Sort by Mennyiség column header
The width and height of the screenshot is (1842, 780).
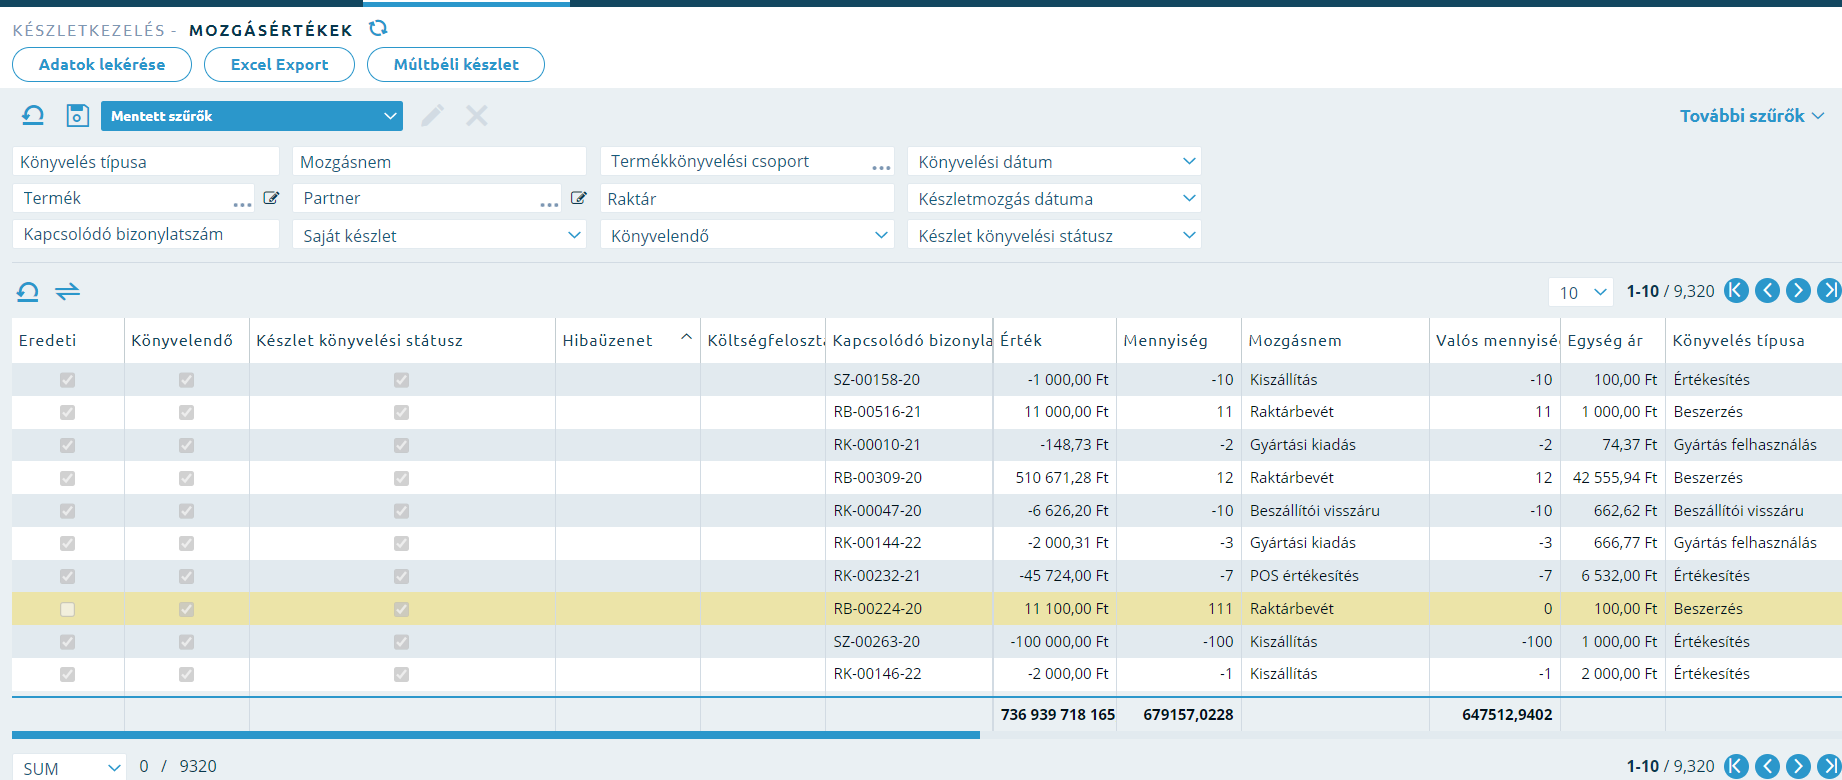(x=1179, y=340)
